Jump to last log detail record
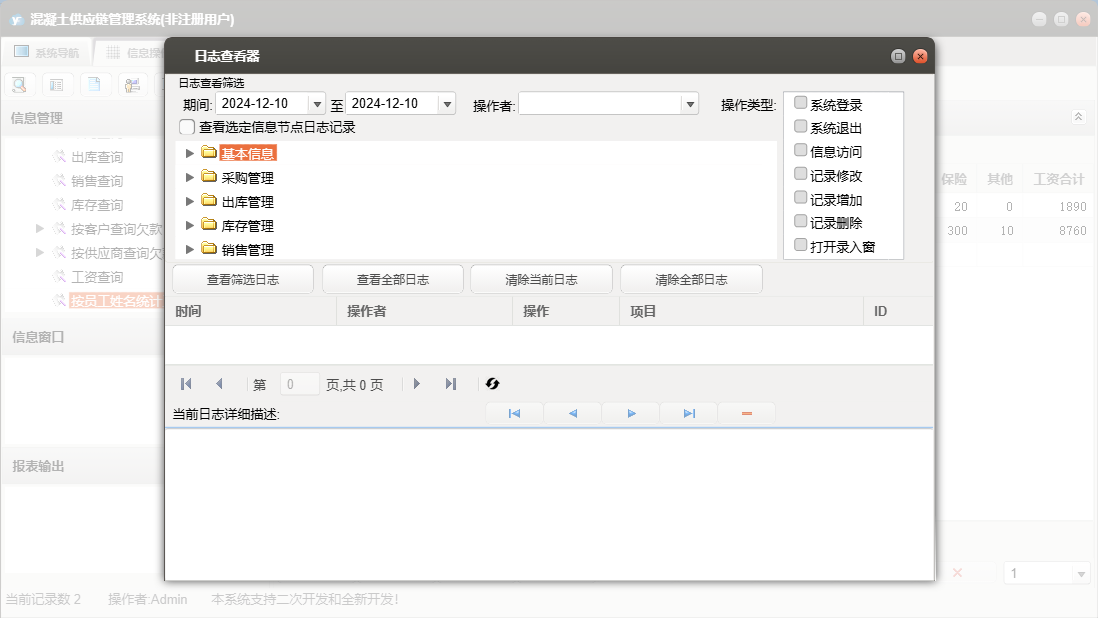The width and height of the screenshot is (1098, 618). tap(689, 413)
